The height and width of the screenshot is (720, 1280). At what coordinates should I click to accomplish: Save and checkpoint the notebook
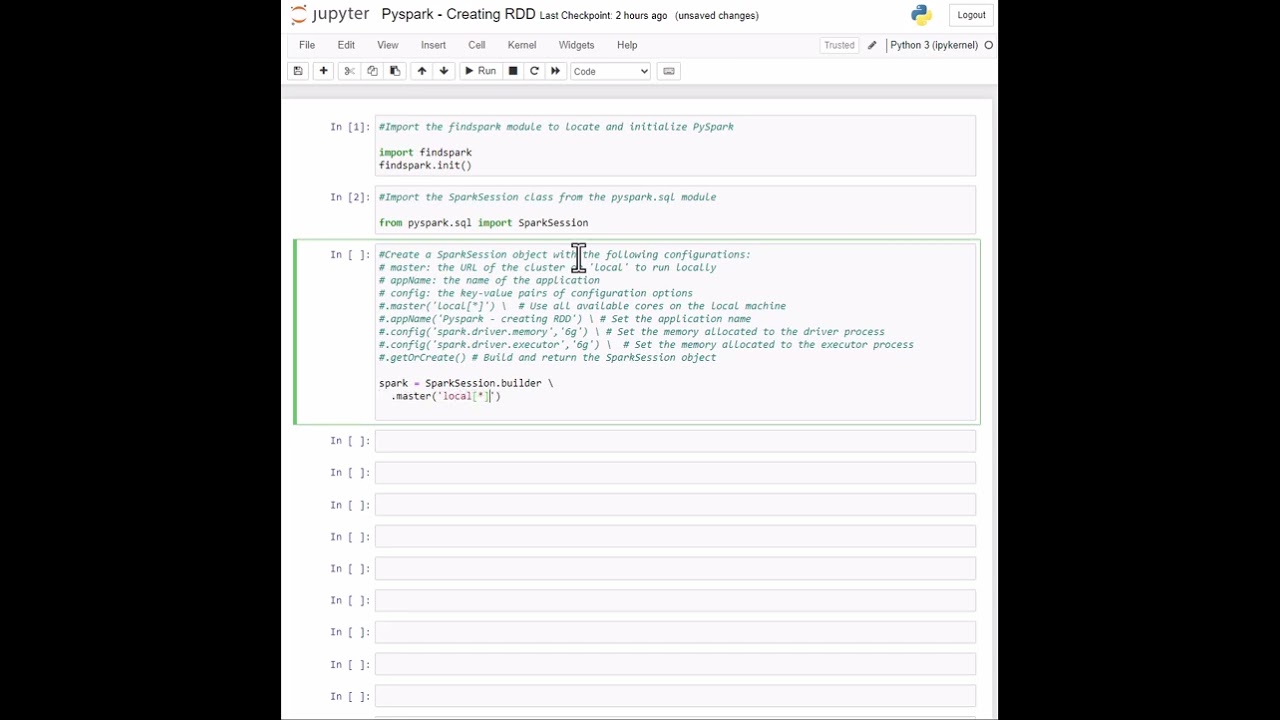click(x=297, y=71)
